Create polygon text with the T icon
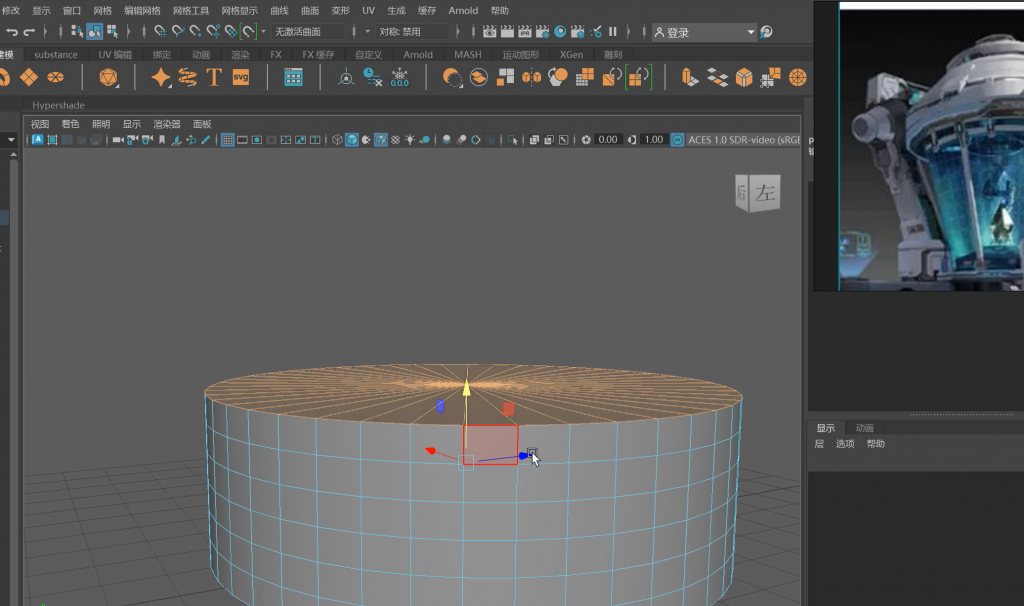This screenshot has height=606, width=1024. 214,78
